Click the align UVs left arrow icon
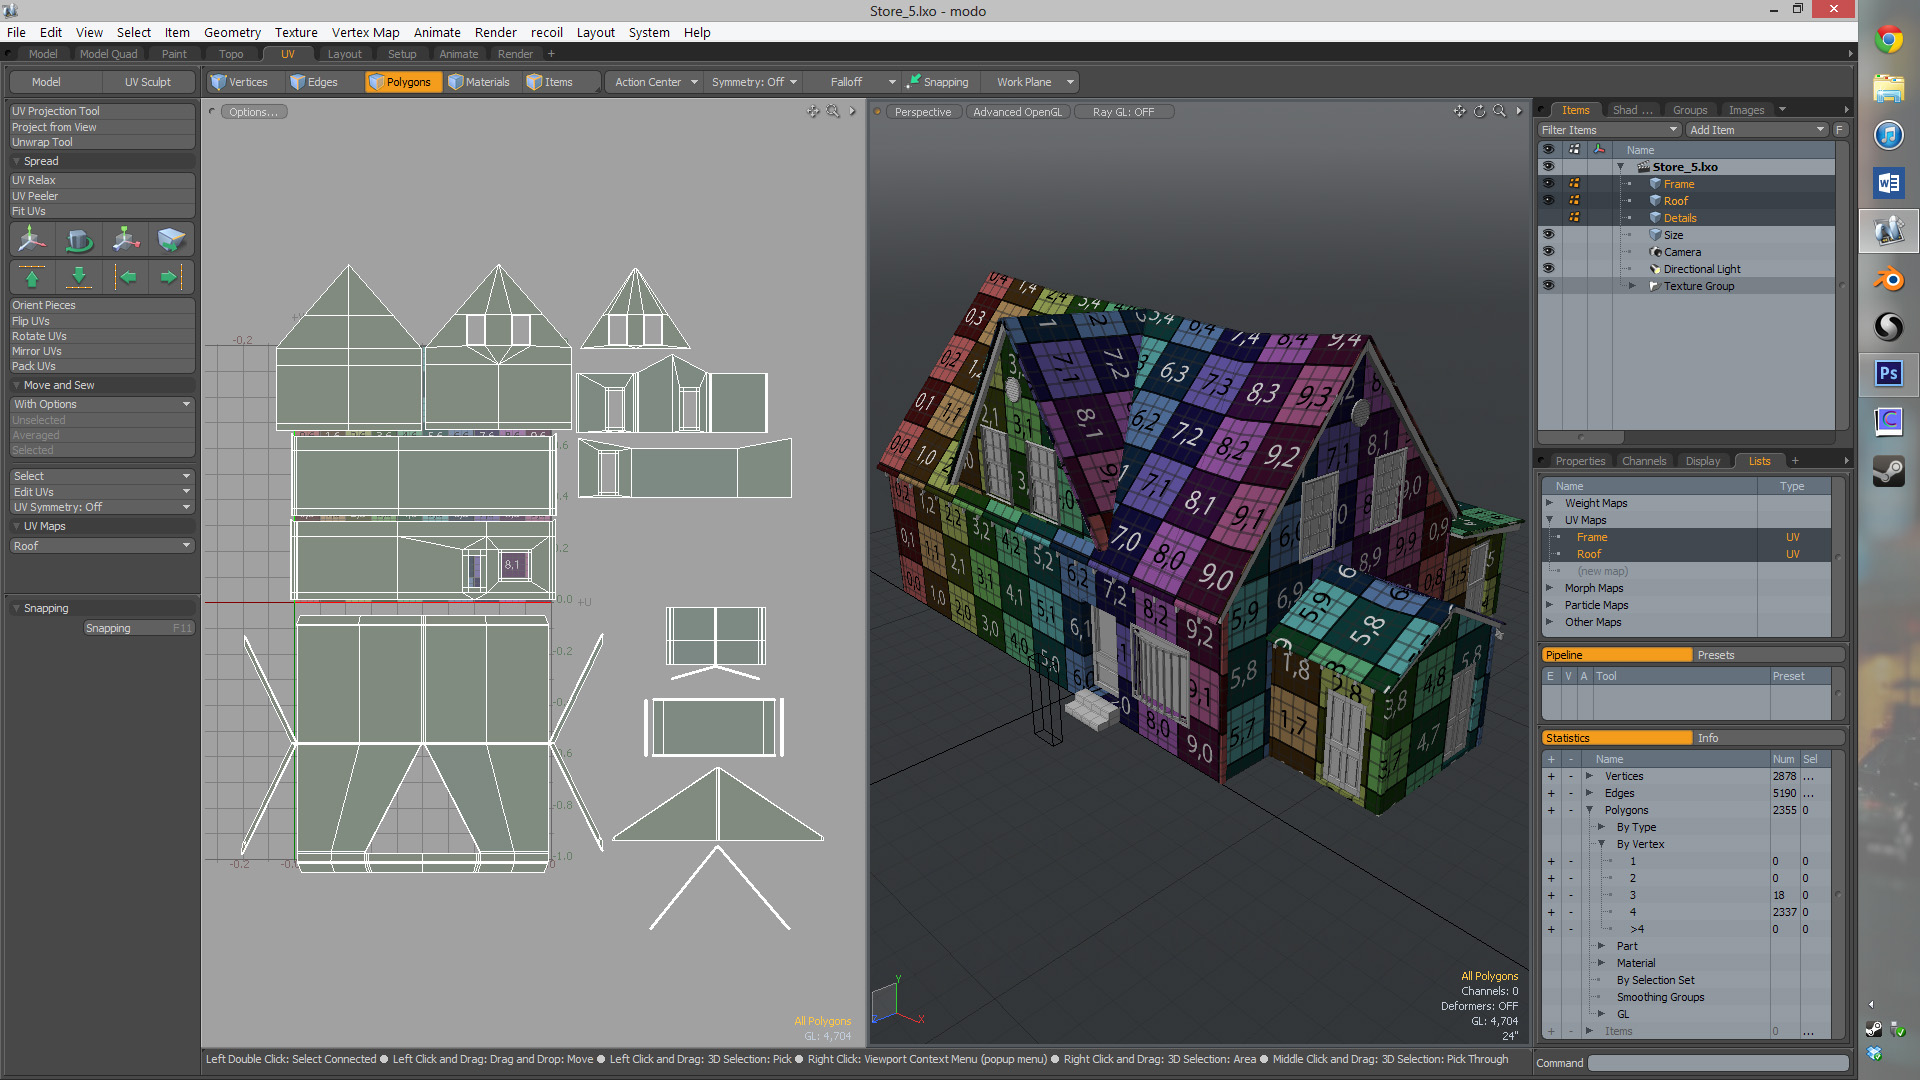Viewport: 1920px width, 1080px height. pyautogui.click(x=126, y=277)
